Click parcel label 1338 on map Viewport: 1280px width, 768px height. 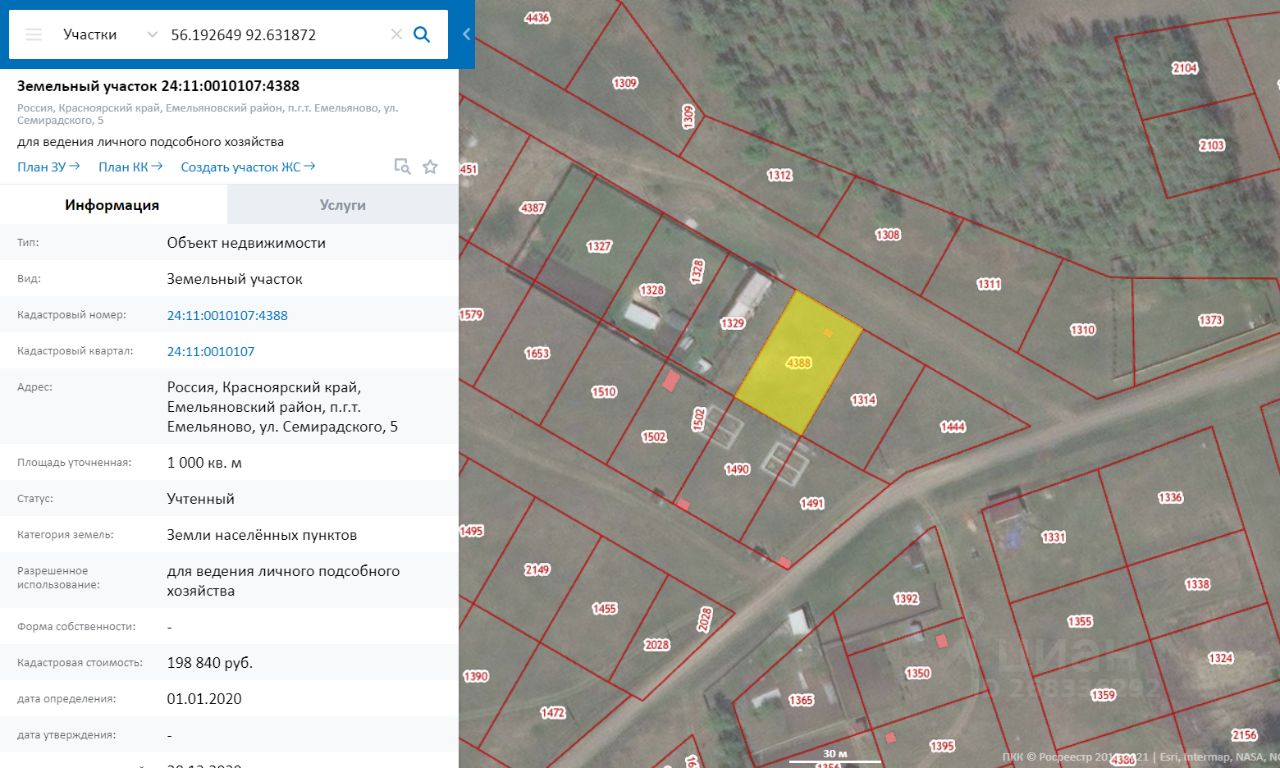(x=1197, y=584)
